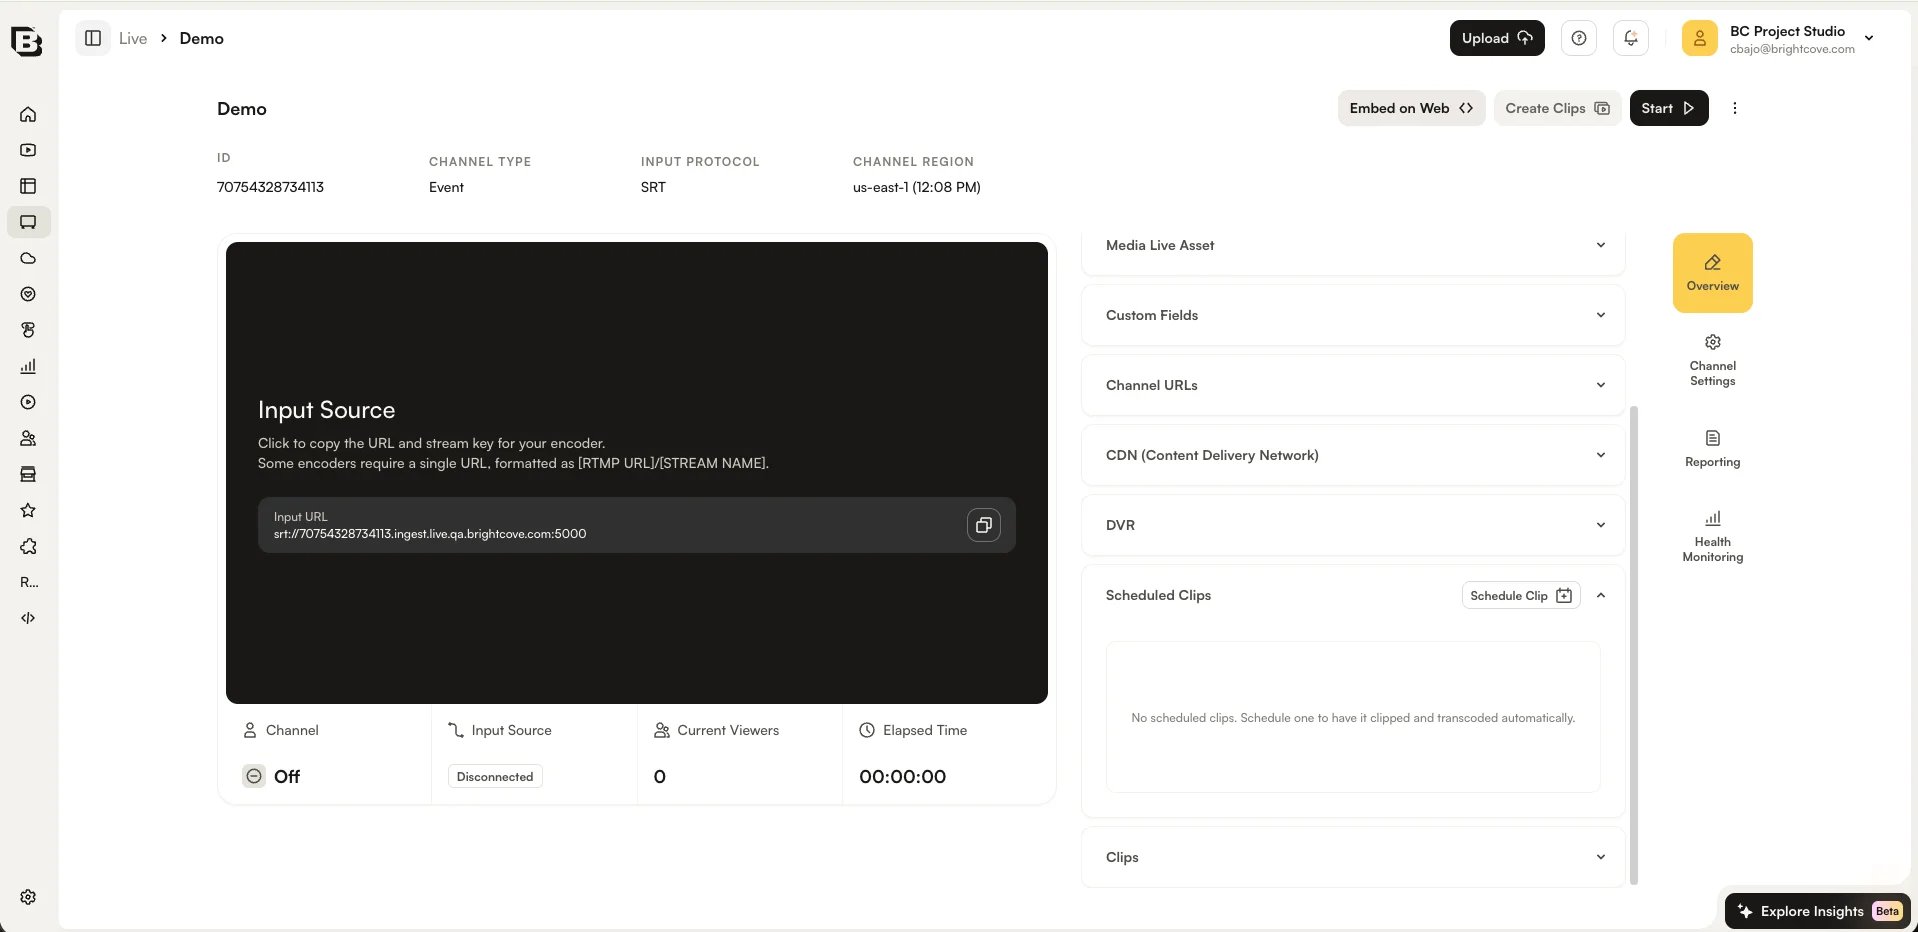Click the Embed on Web button

[x=1411, y=108]
